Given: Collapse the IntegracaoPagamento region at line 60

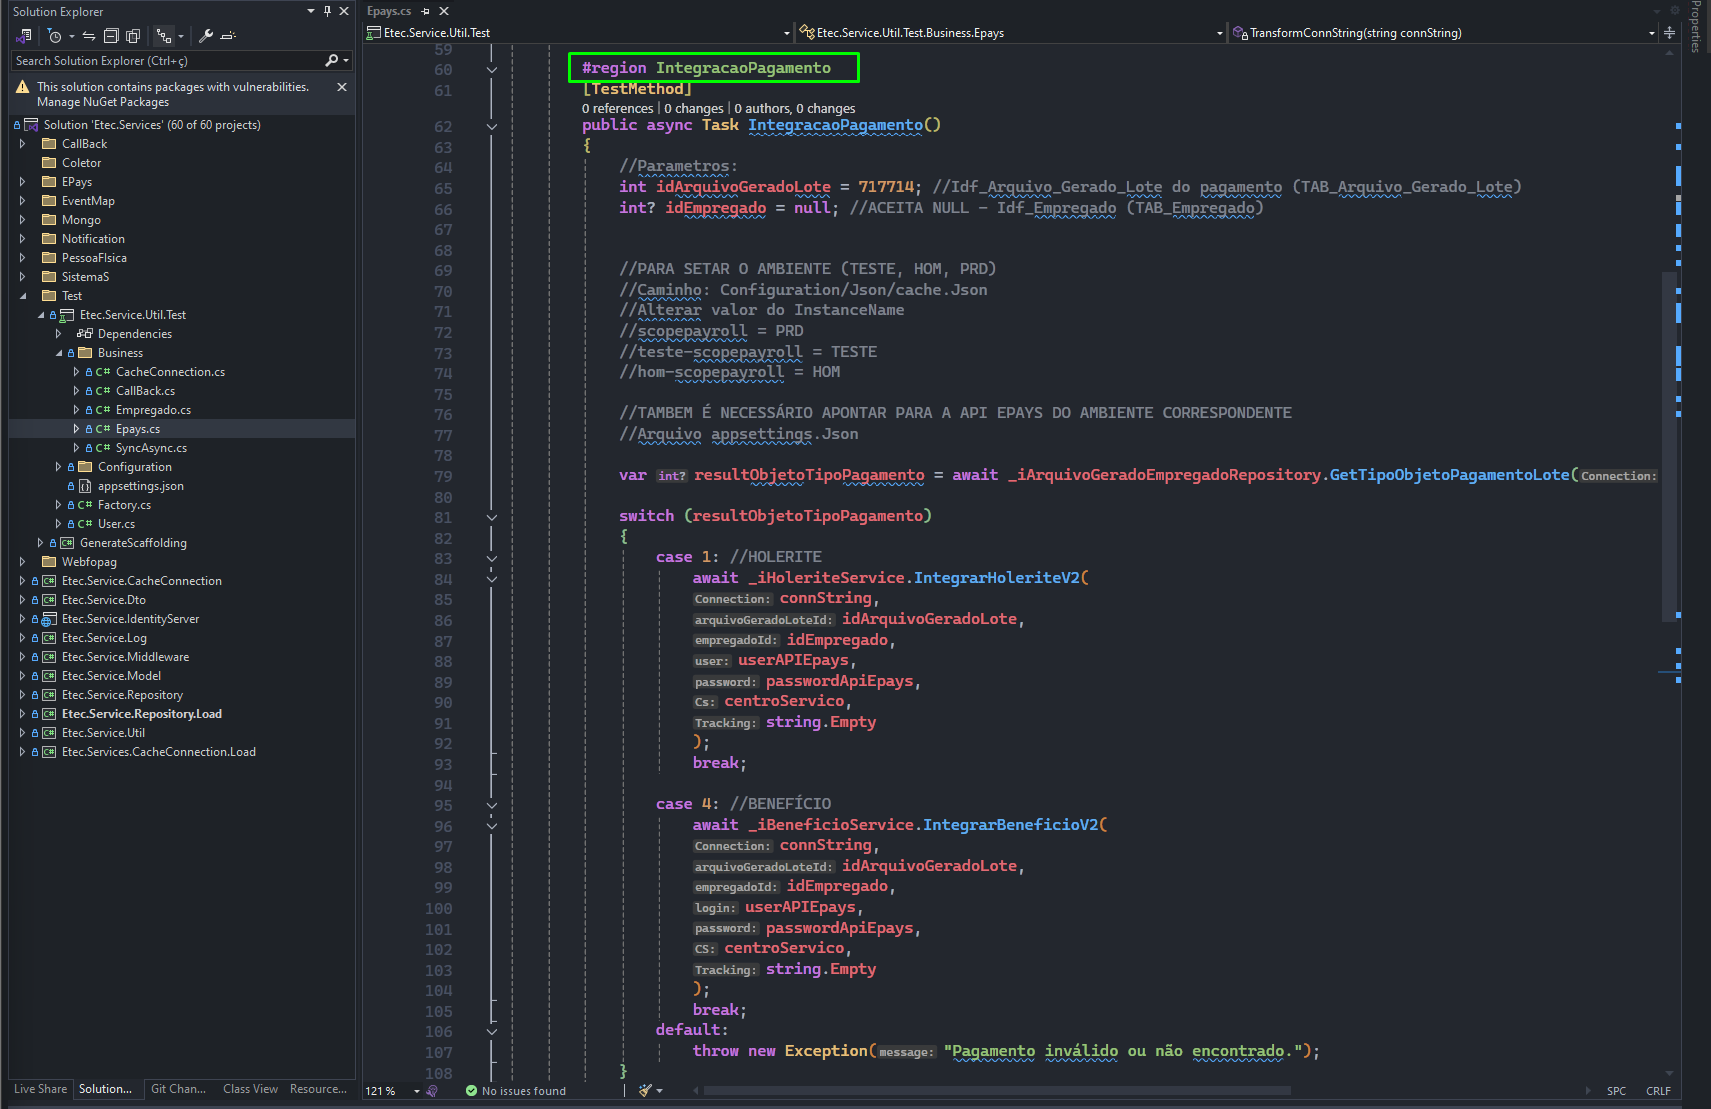Looking at the screenshot, I should pos(492,70).
